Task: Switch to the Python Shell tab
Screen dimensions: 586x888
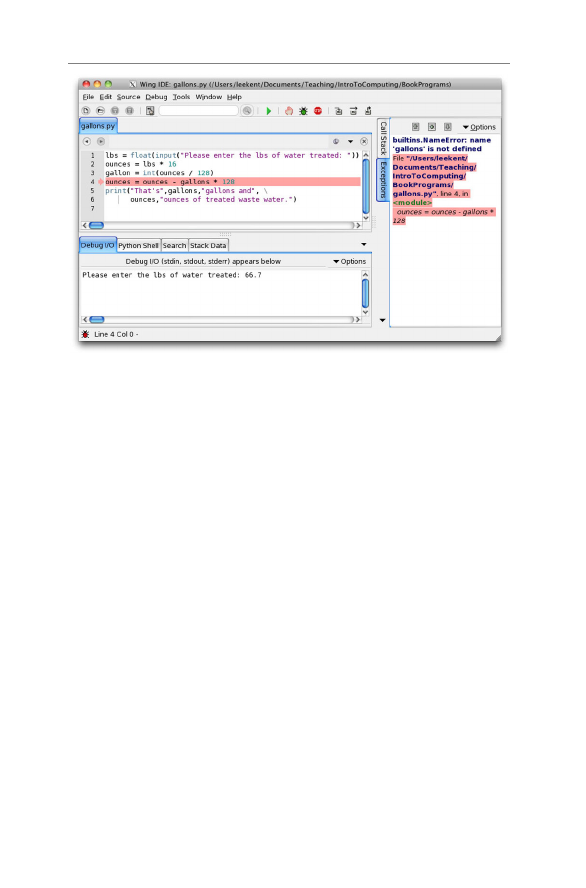Action: [138, 245]
